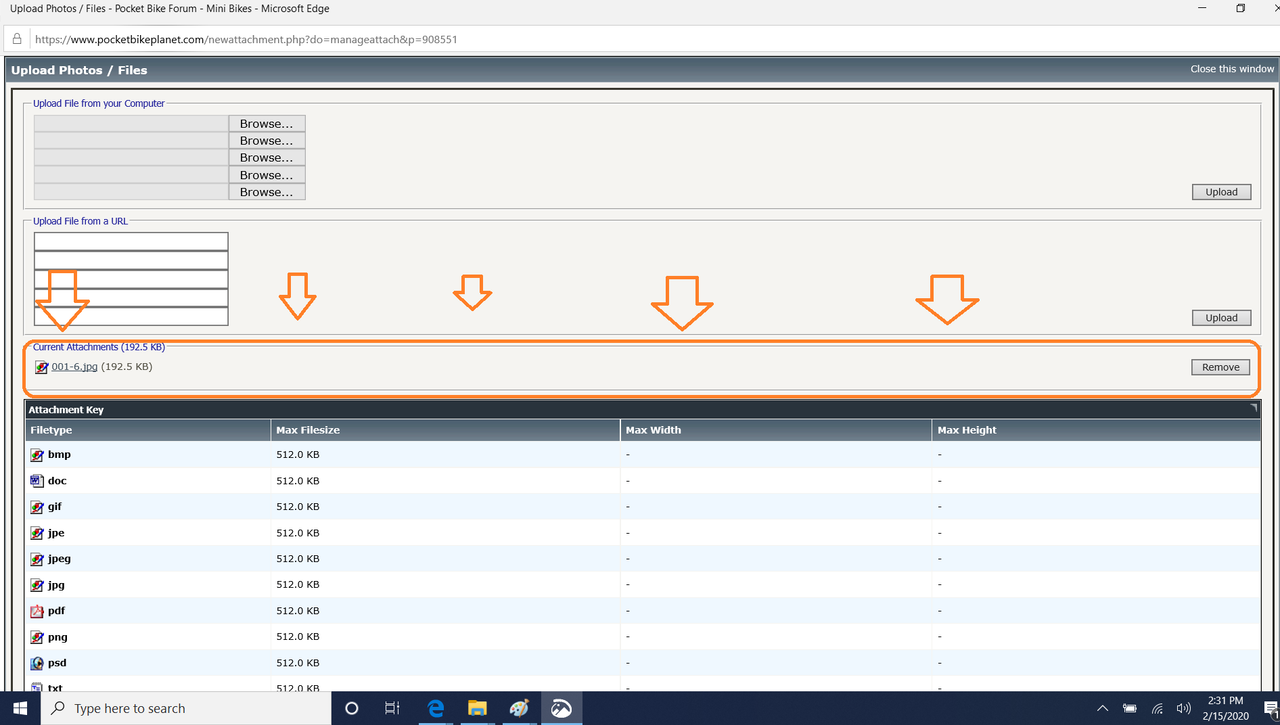Click the psd filetype icon

37,663
